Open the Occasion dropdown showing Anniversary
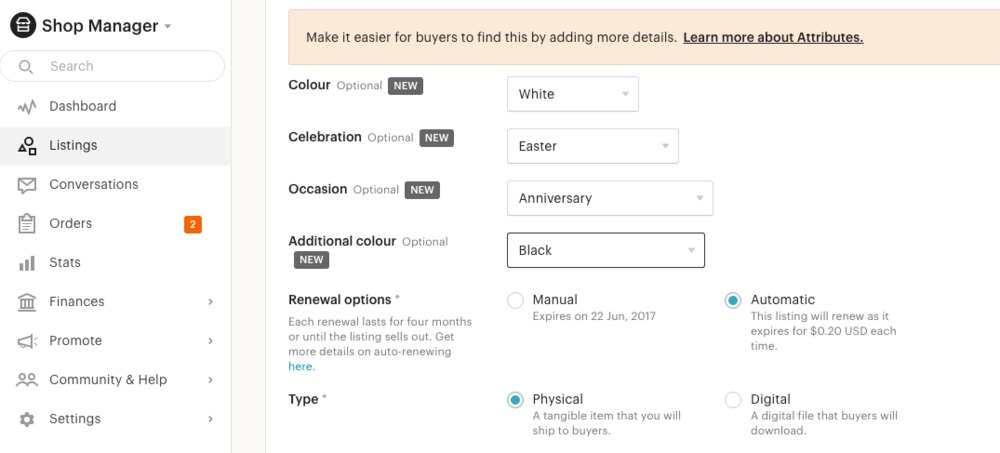Screen dimensions: 1000x453 (610, 198)
